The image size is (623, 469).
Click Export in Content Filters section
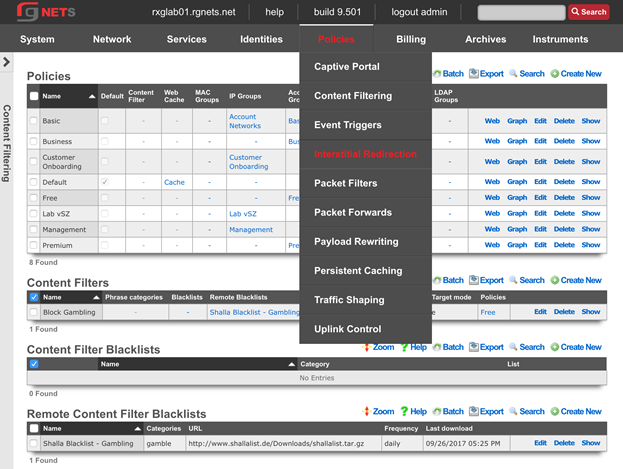(486, 280)
